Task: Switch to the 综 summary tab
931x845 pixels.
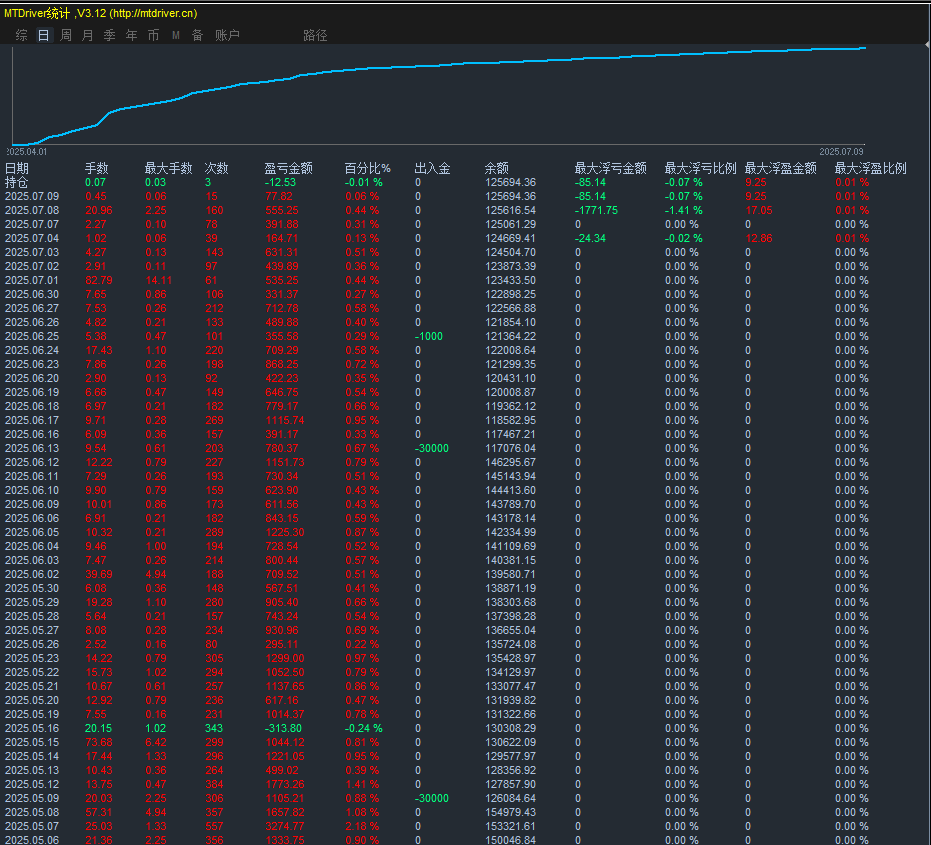Action: click(x=21, y=35)
